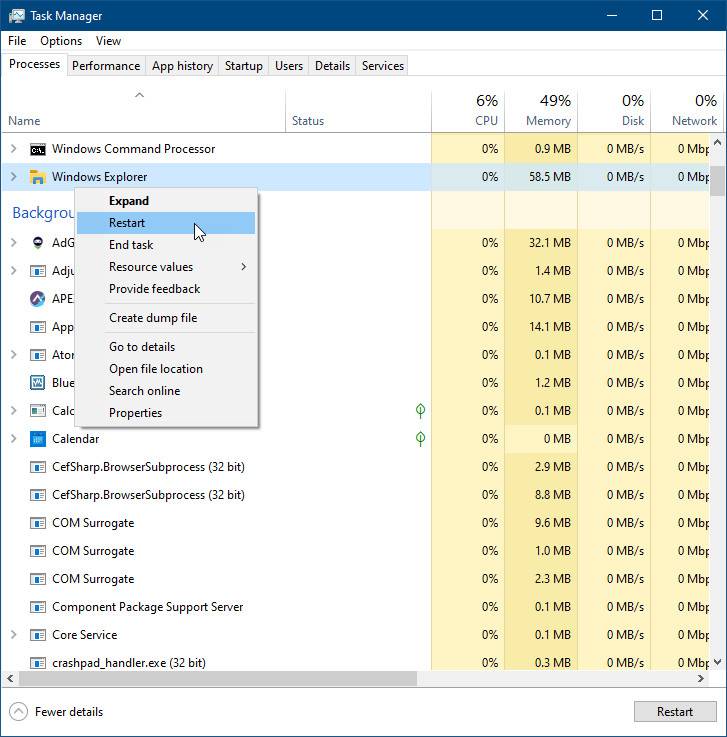Click the Core Service process icon
Screen dimensions: 727x737
pos(38,635)
